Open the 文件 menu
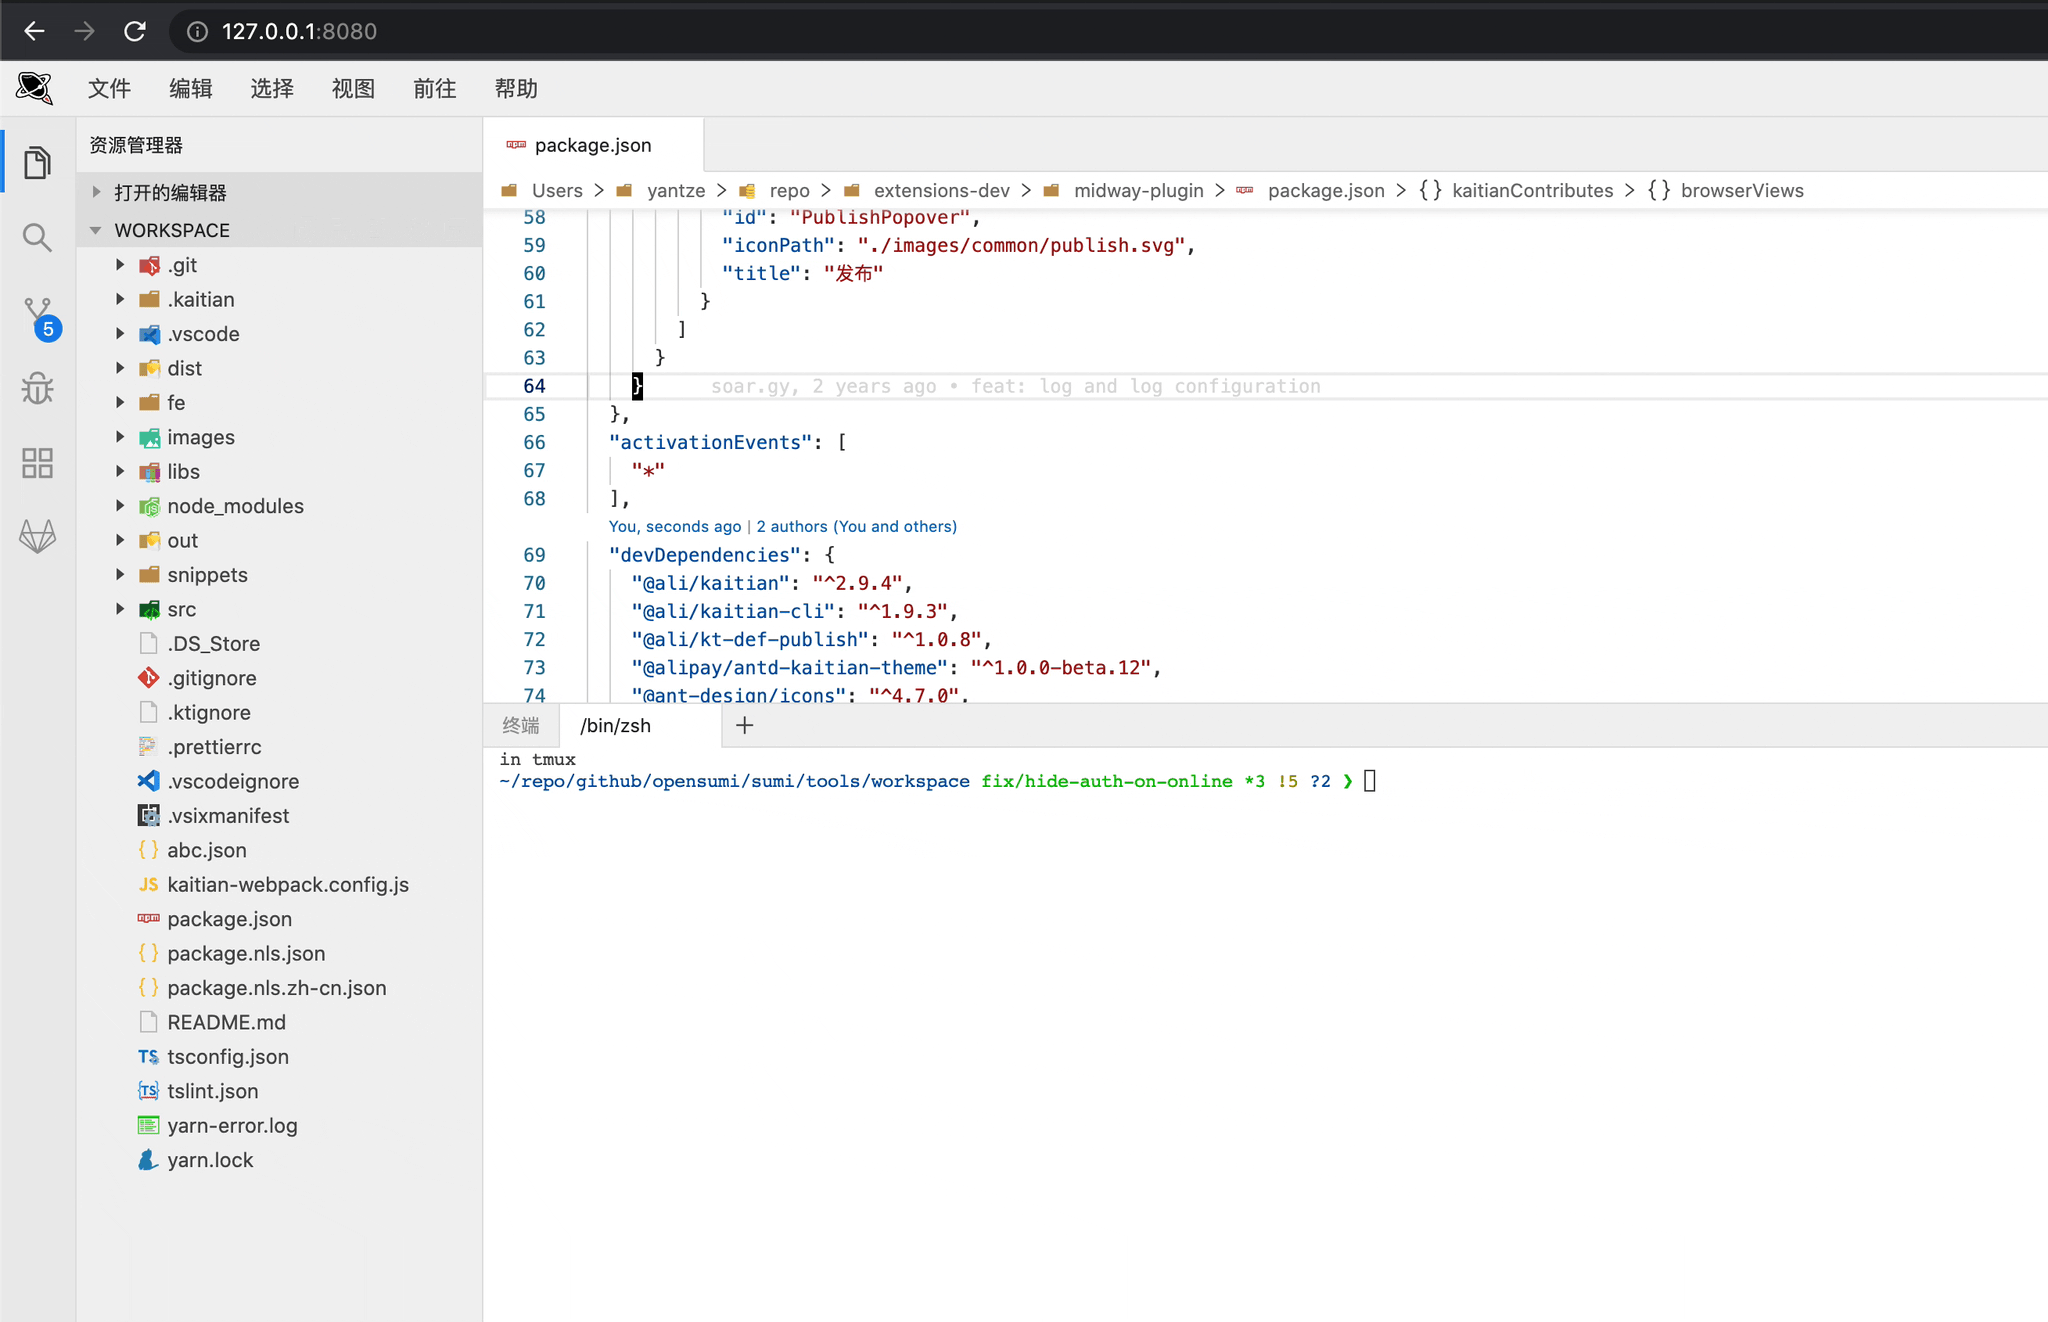The image size is (2048, 1322). pos(109,89)
